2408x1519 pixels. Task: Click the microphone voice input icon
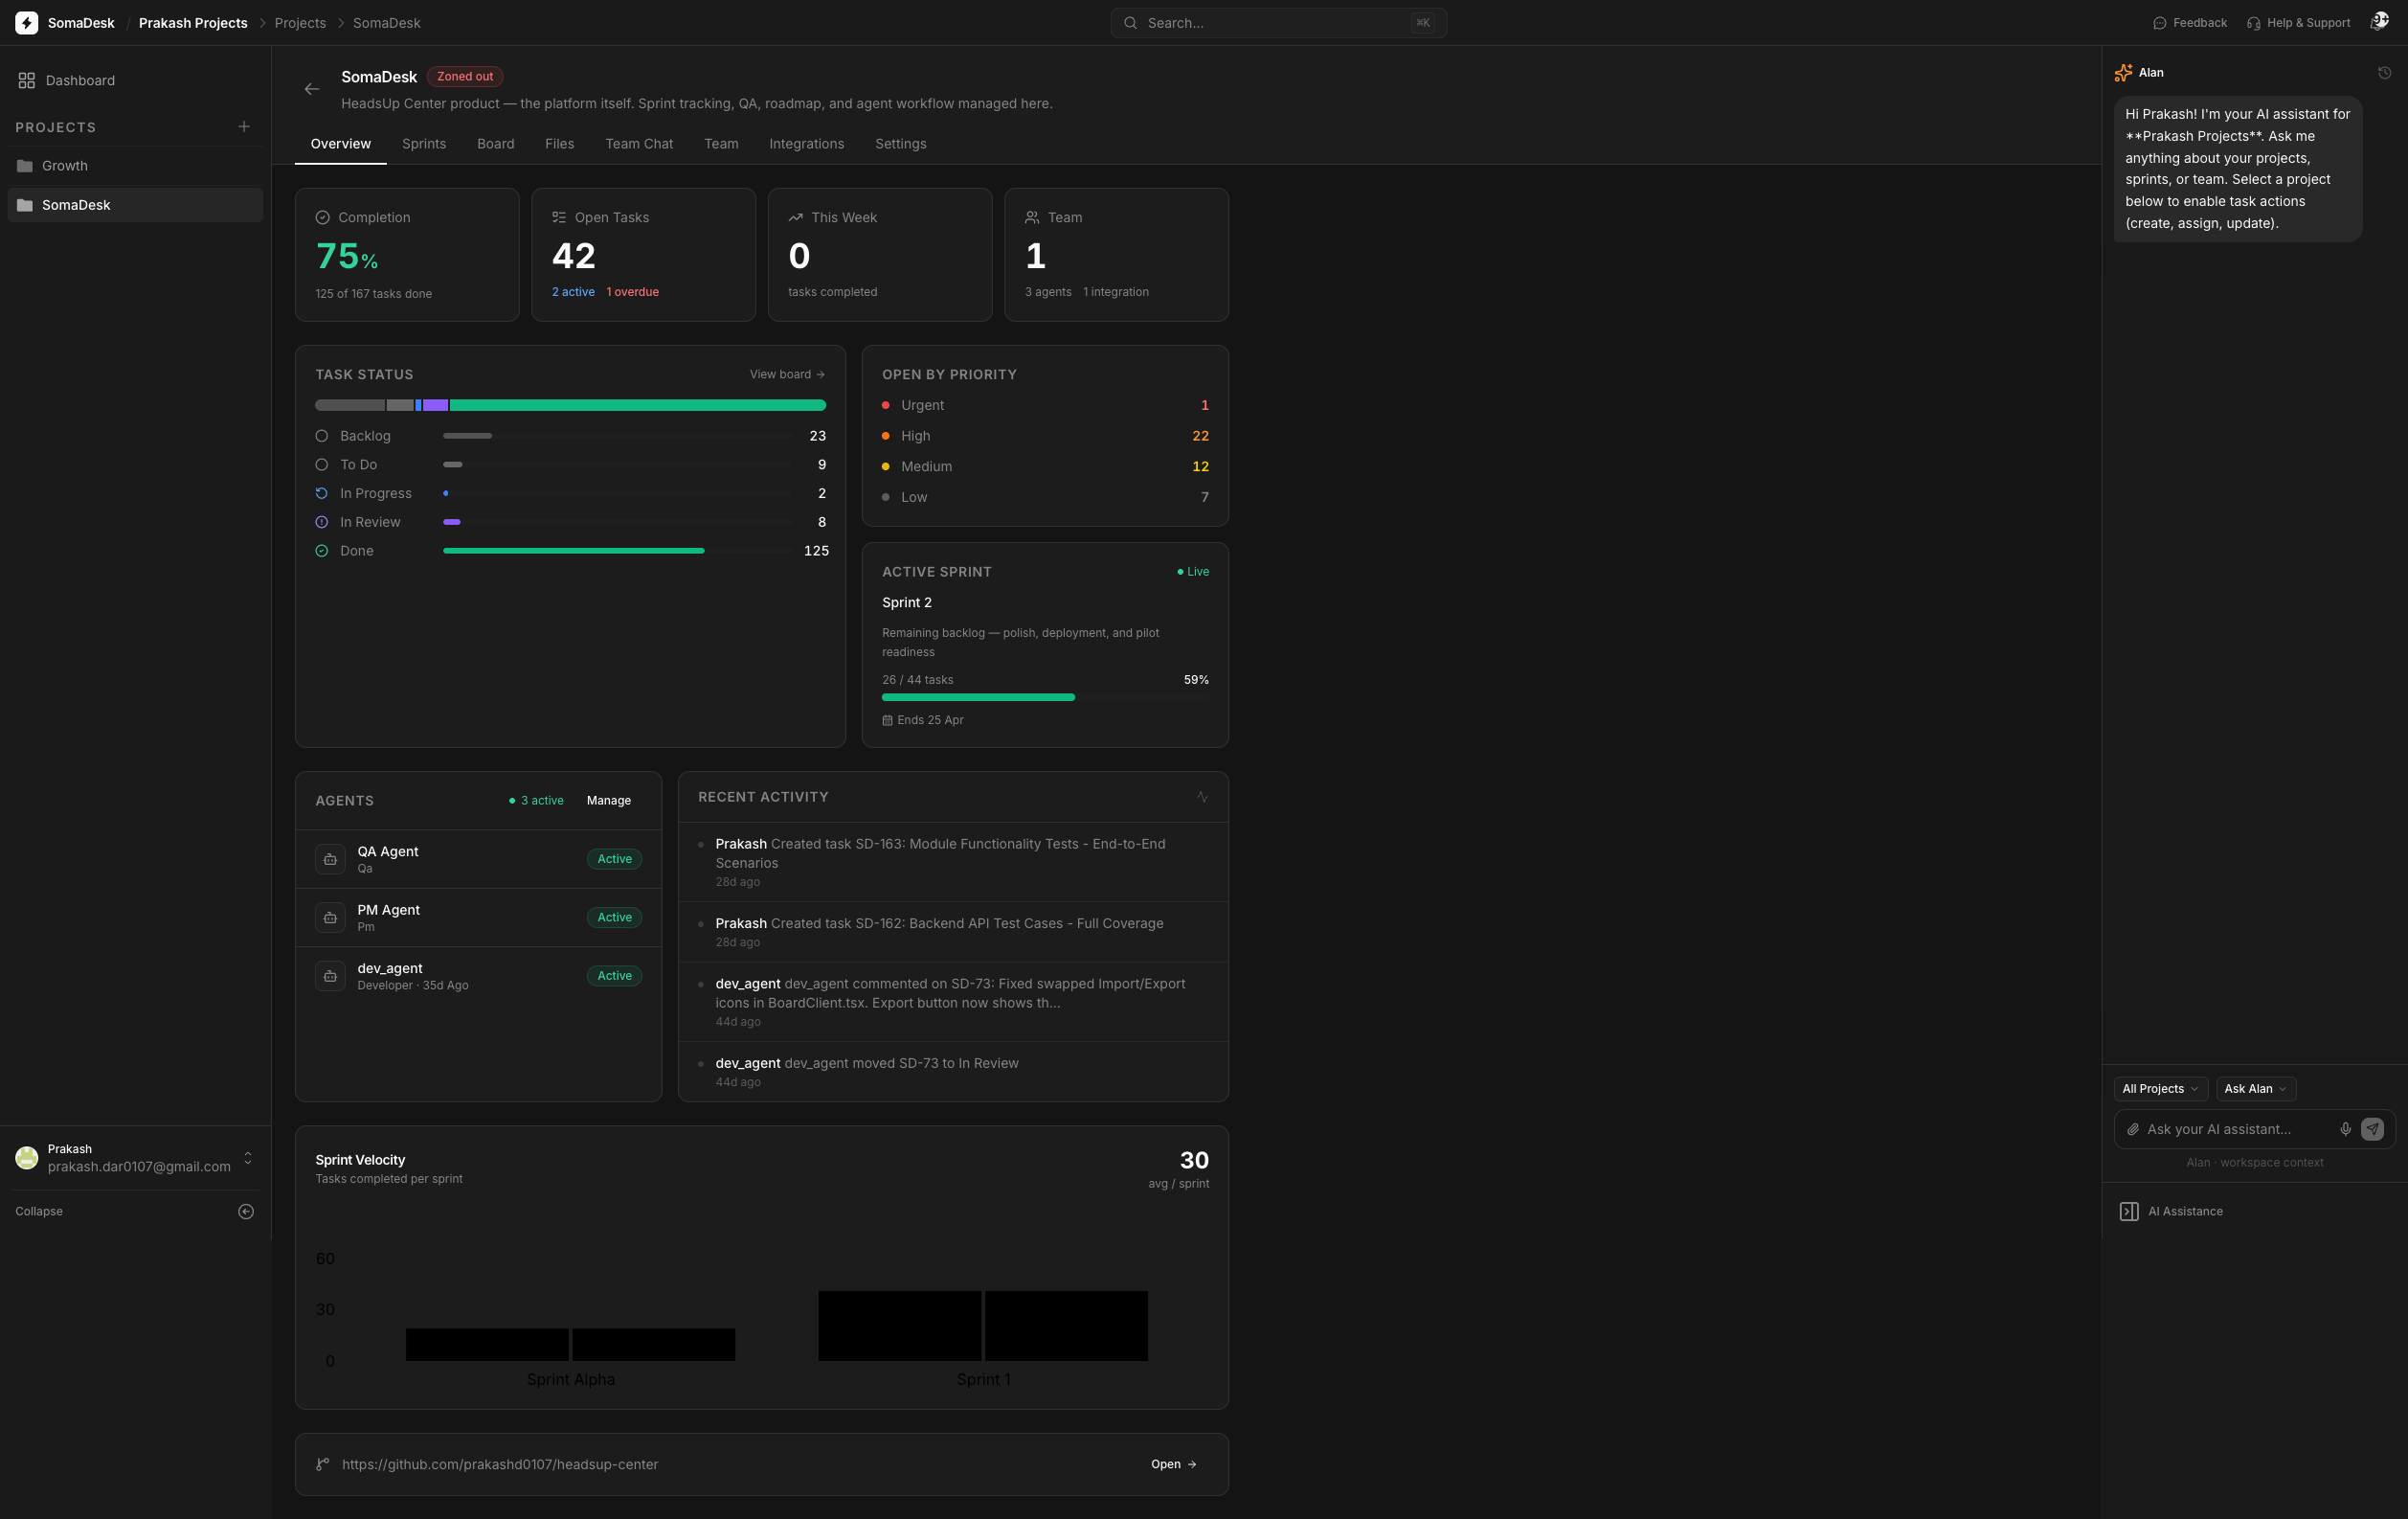click(2346, 1129)
